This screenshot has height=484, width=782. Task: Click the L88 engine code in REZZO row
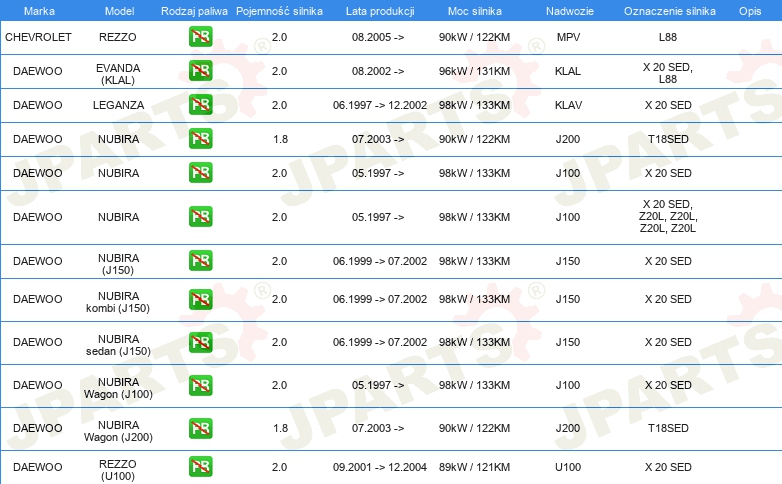tap(668, 37)
